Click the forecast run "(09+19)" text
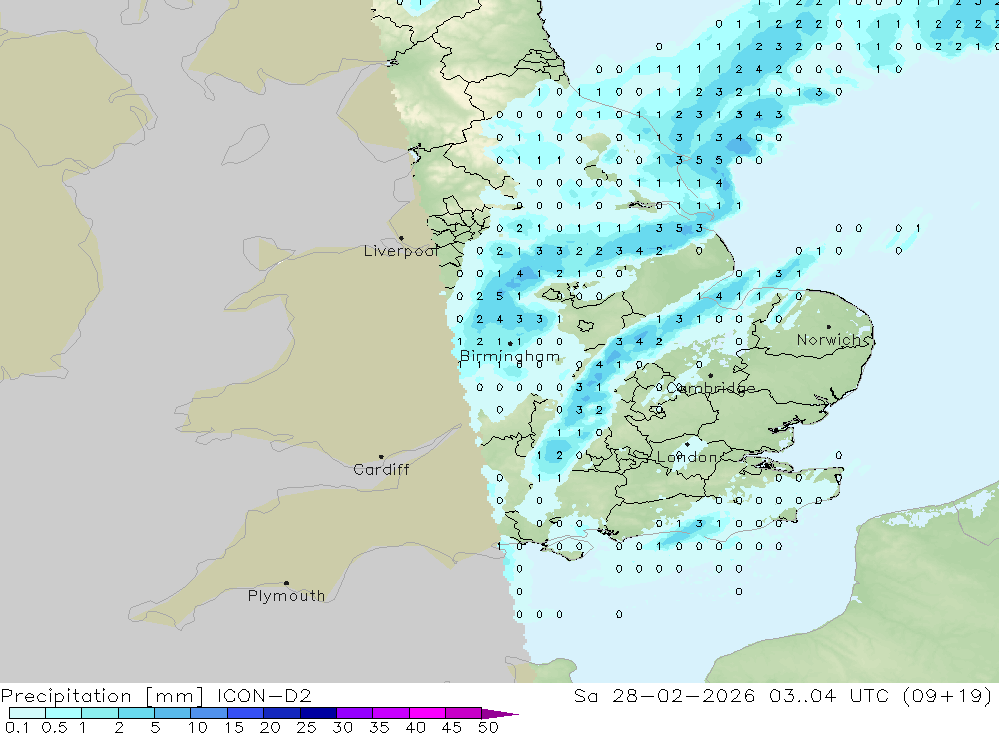 pos(947,696)
